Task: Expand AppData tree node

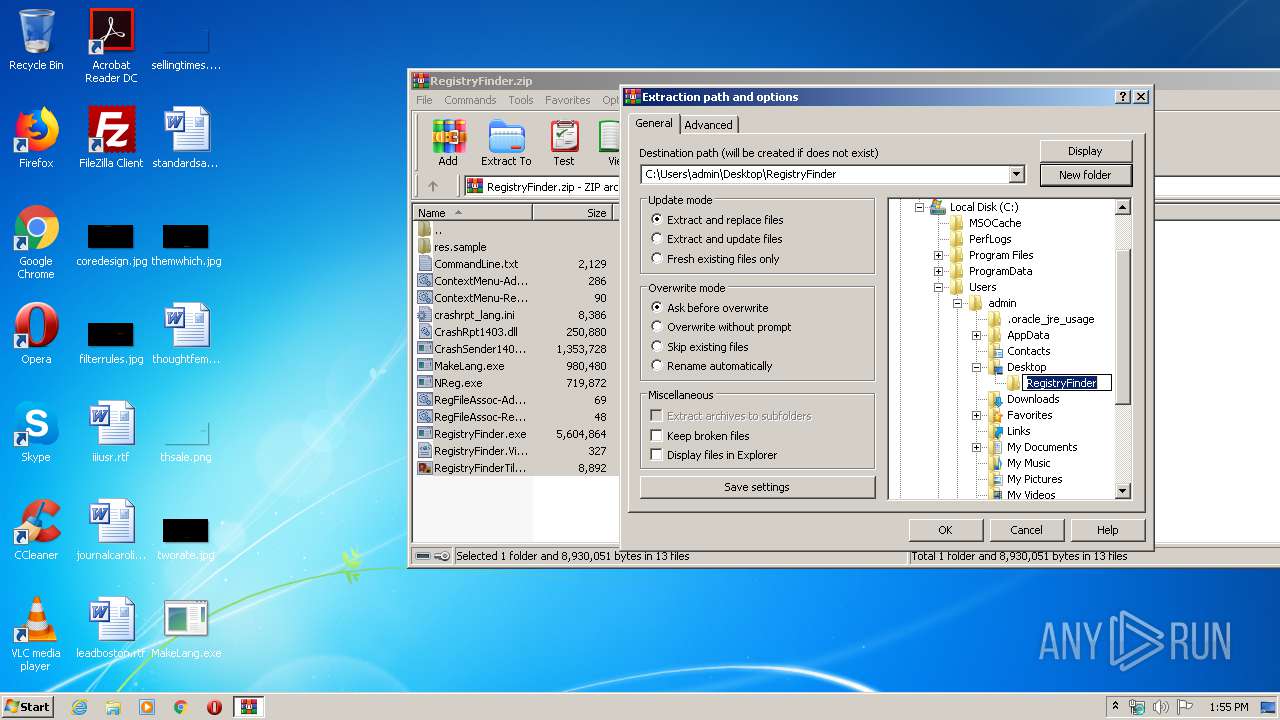Action: (976, 335)
